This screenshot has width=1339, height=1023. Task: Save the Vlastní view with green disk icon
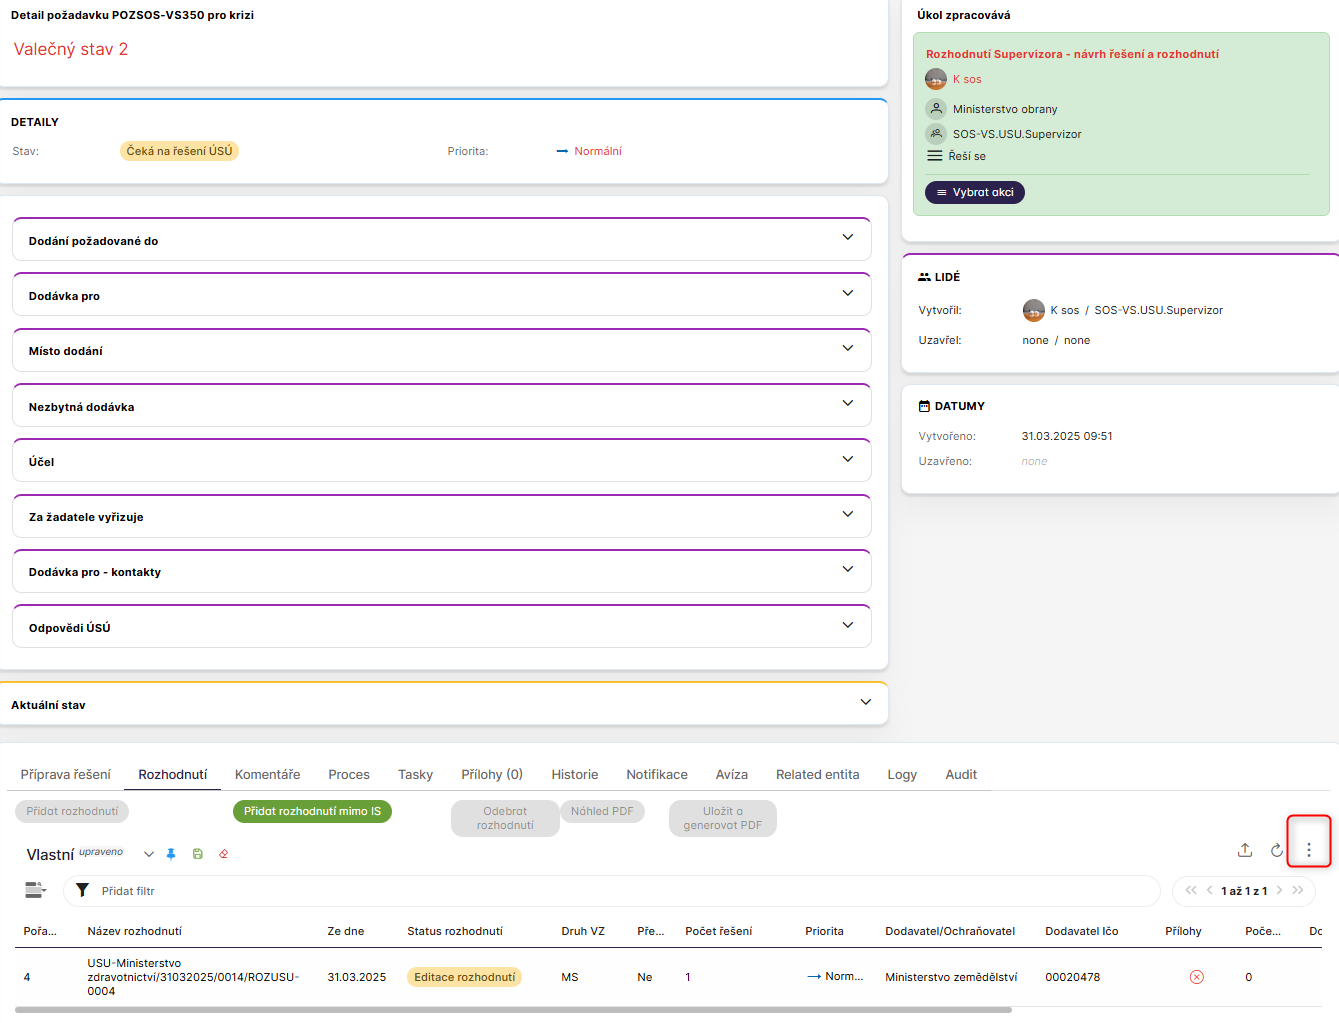coord(198,854)
